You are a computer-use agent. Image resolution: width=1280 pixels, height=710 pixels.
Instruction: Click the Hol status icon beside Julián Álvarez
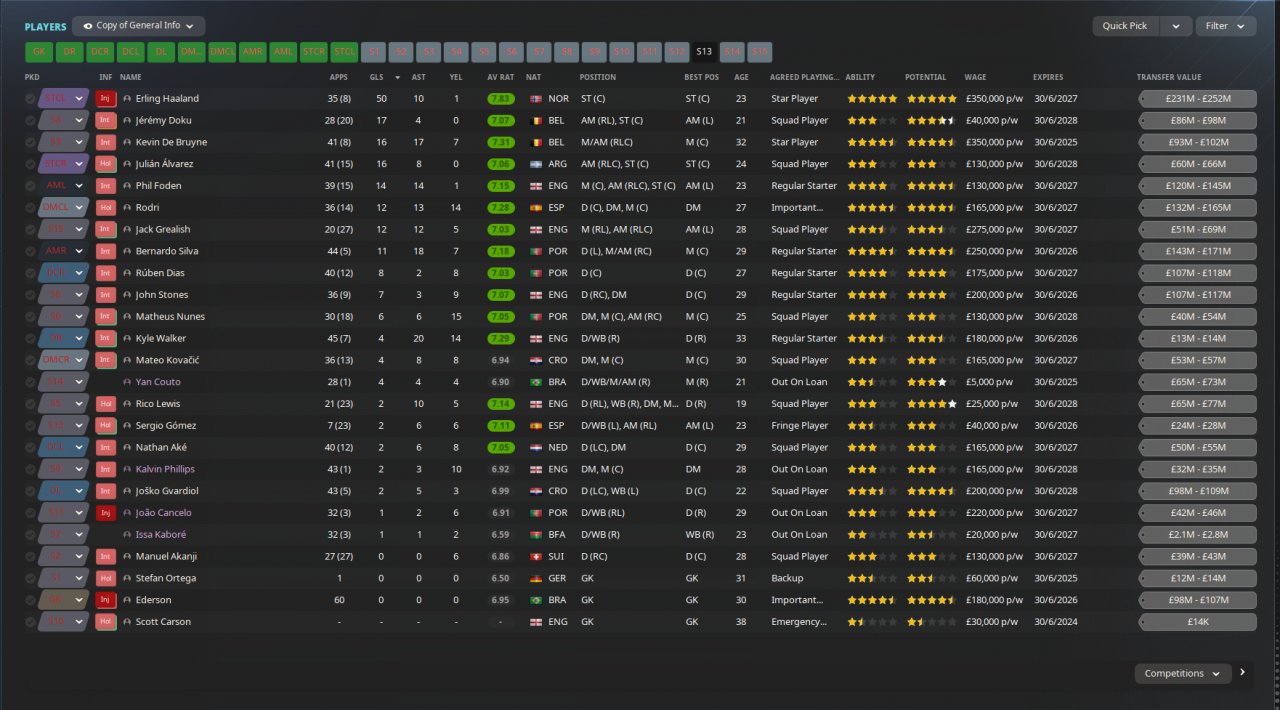point(105,164)
